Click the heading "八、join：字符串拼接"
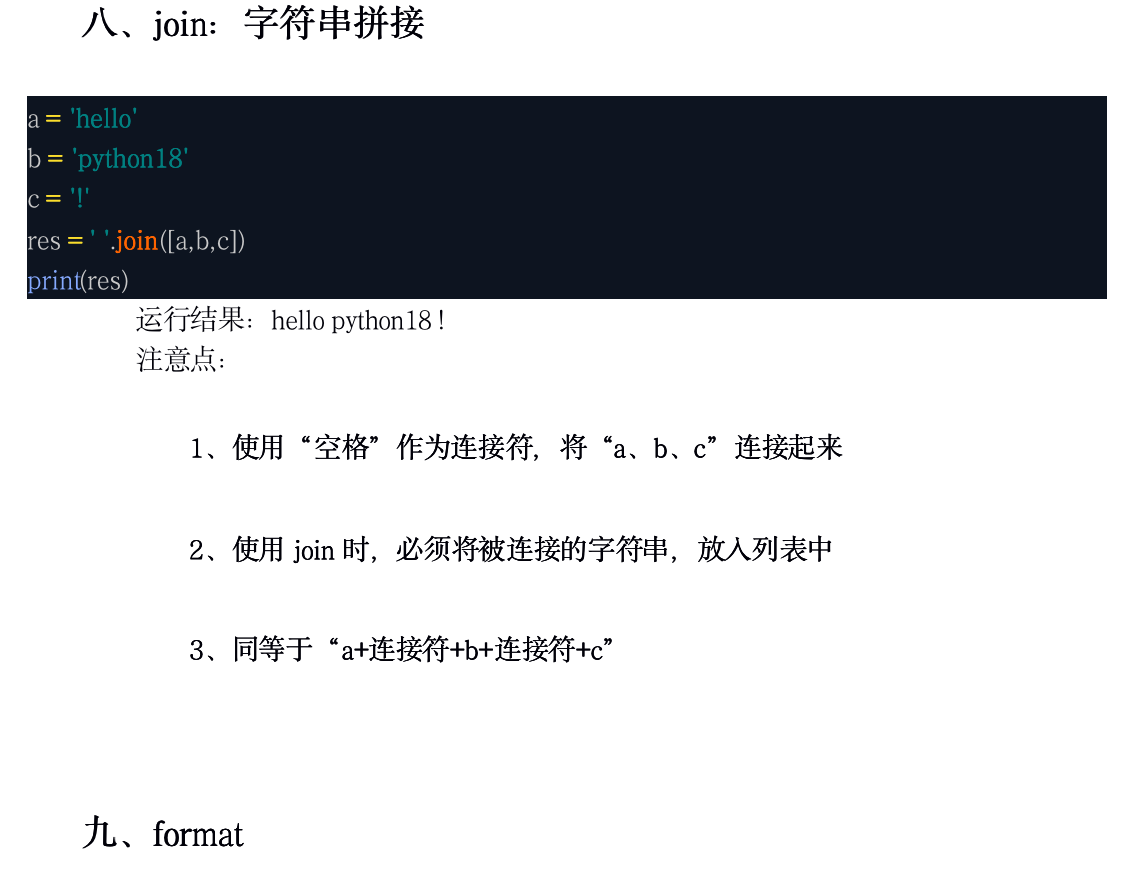 point(253,24)
